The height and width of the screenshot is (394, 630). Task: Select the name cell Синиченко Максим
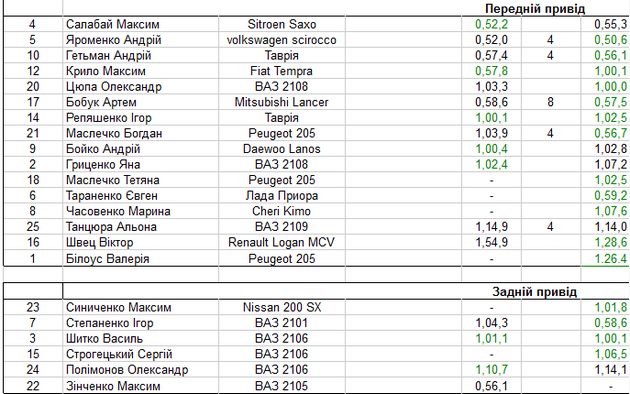coord(140,307)
